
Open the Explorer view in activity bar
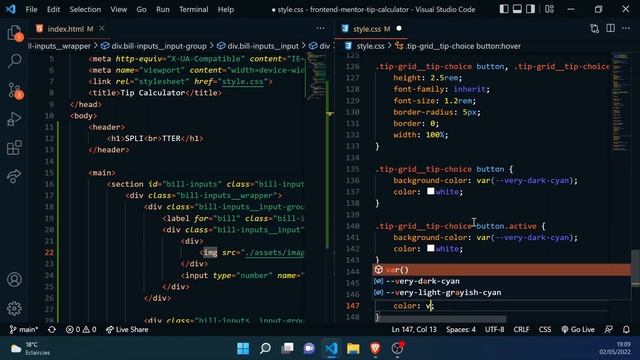[14, 33]
